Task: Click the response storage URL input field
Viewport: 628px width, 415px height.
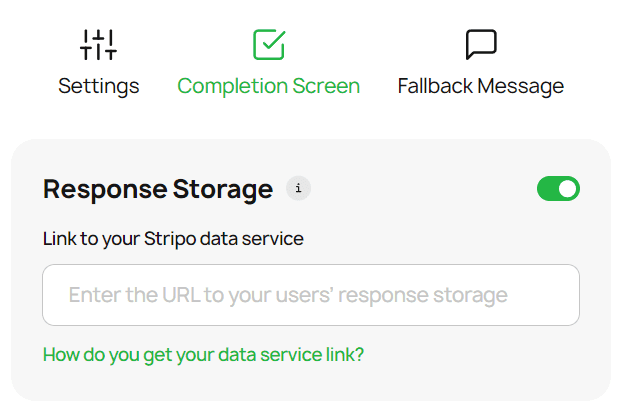Action: pos(311,295)
